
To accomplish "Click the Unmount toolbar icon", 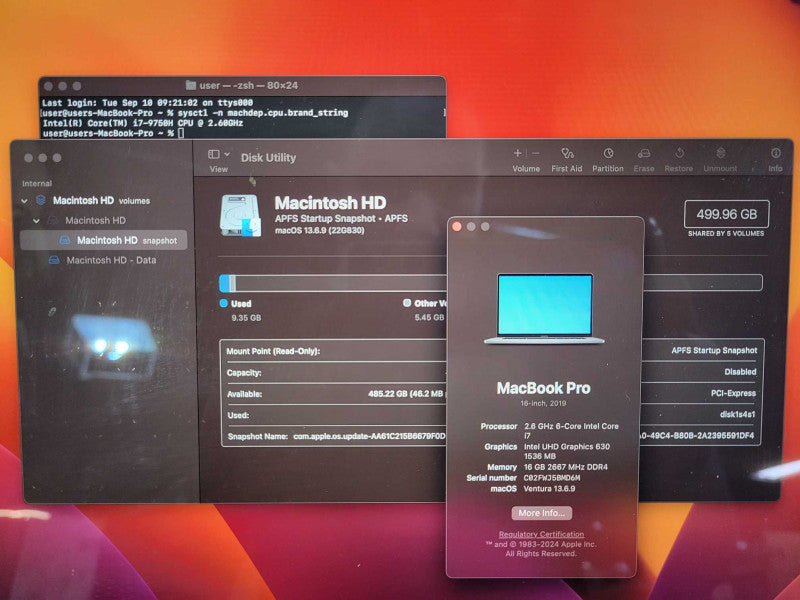I will point(720,153).
